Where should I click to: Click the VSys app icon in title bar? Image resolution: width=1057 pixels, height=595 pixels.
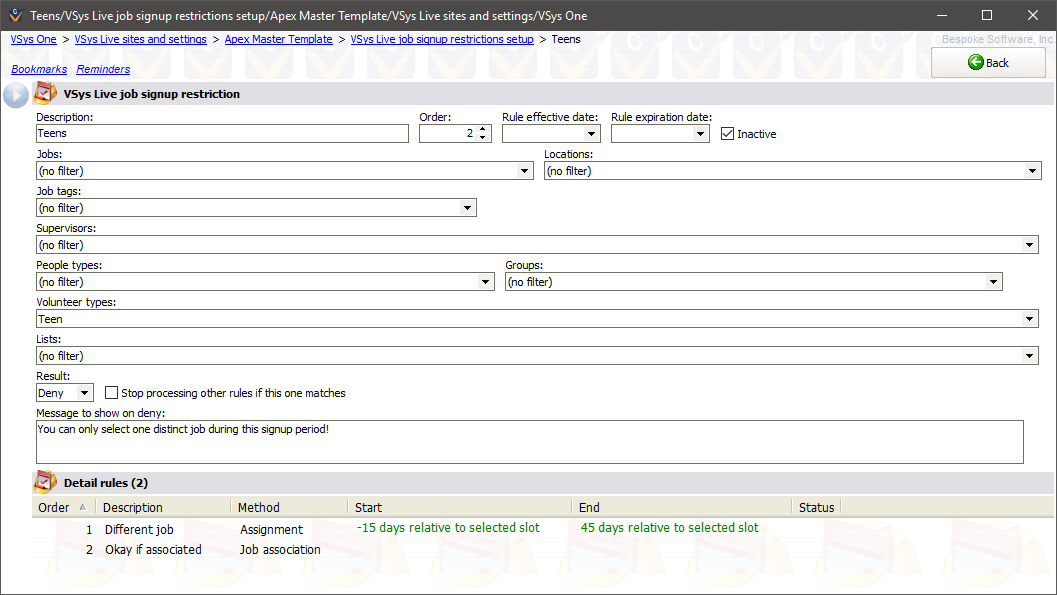coord(14,15)
